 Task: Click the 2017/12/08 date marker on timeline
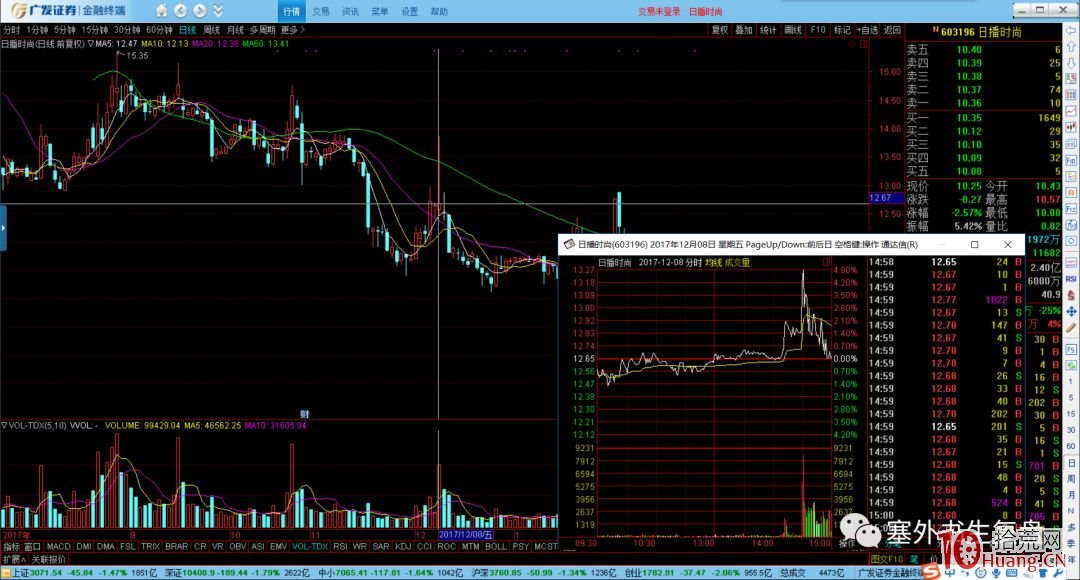pyautogui.click(x=466, y=535)
